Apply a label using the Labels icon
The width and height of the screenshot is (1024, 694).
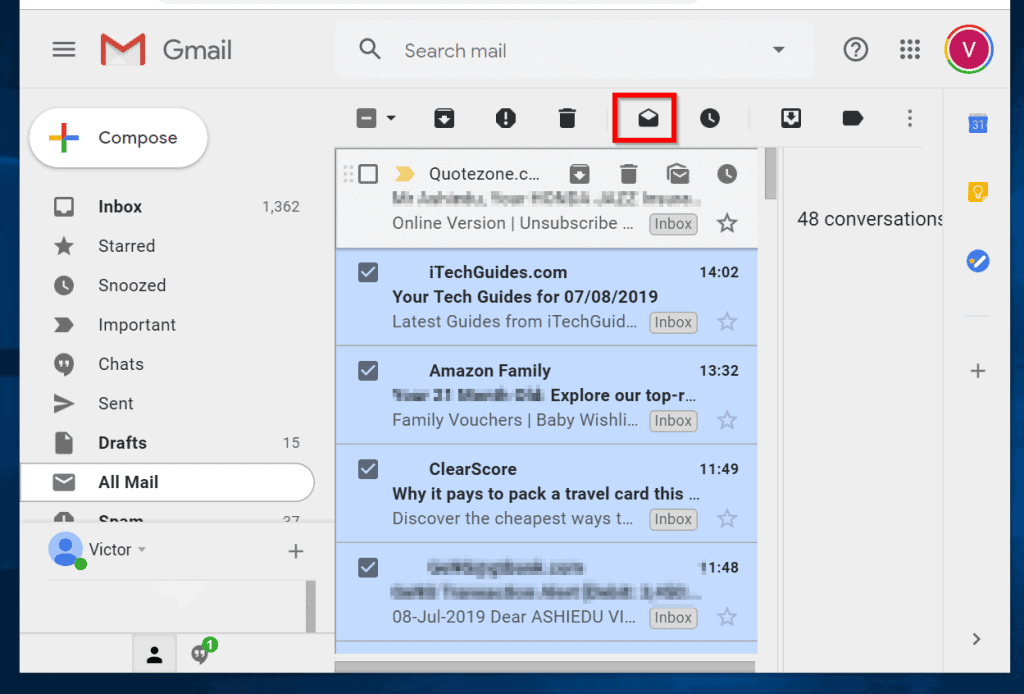(851, 118)
